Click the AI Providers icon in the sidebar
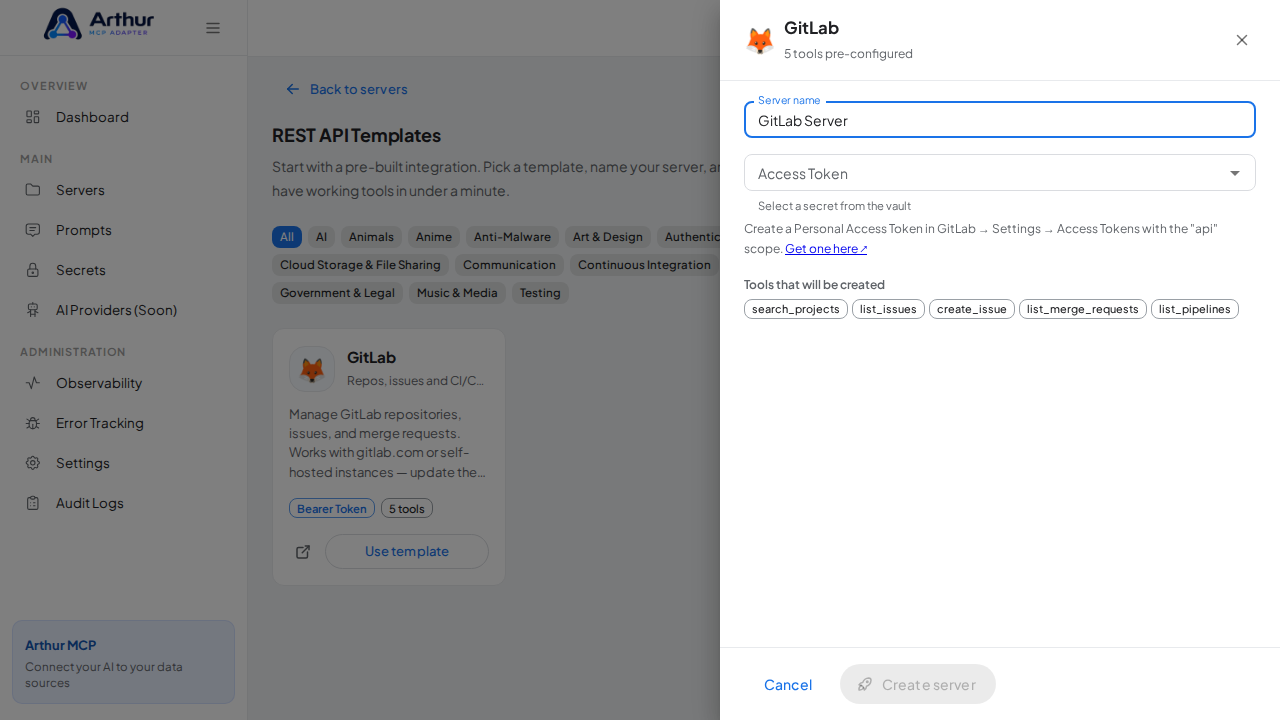This screenshot has width=1280, height=720. [33, 310]
